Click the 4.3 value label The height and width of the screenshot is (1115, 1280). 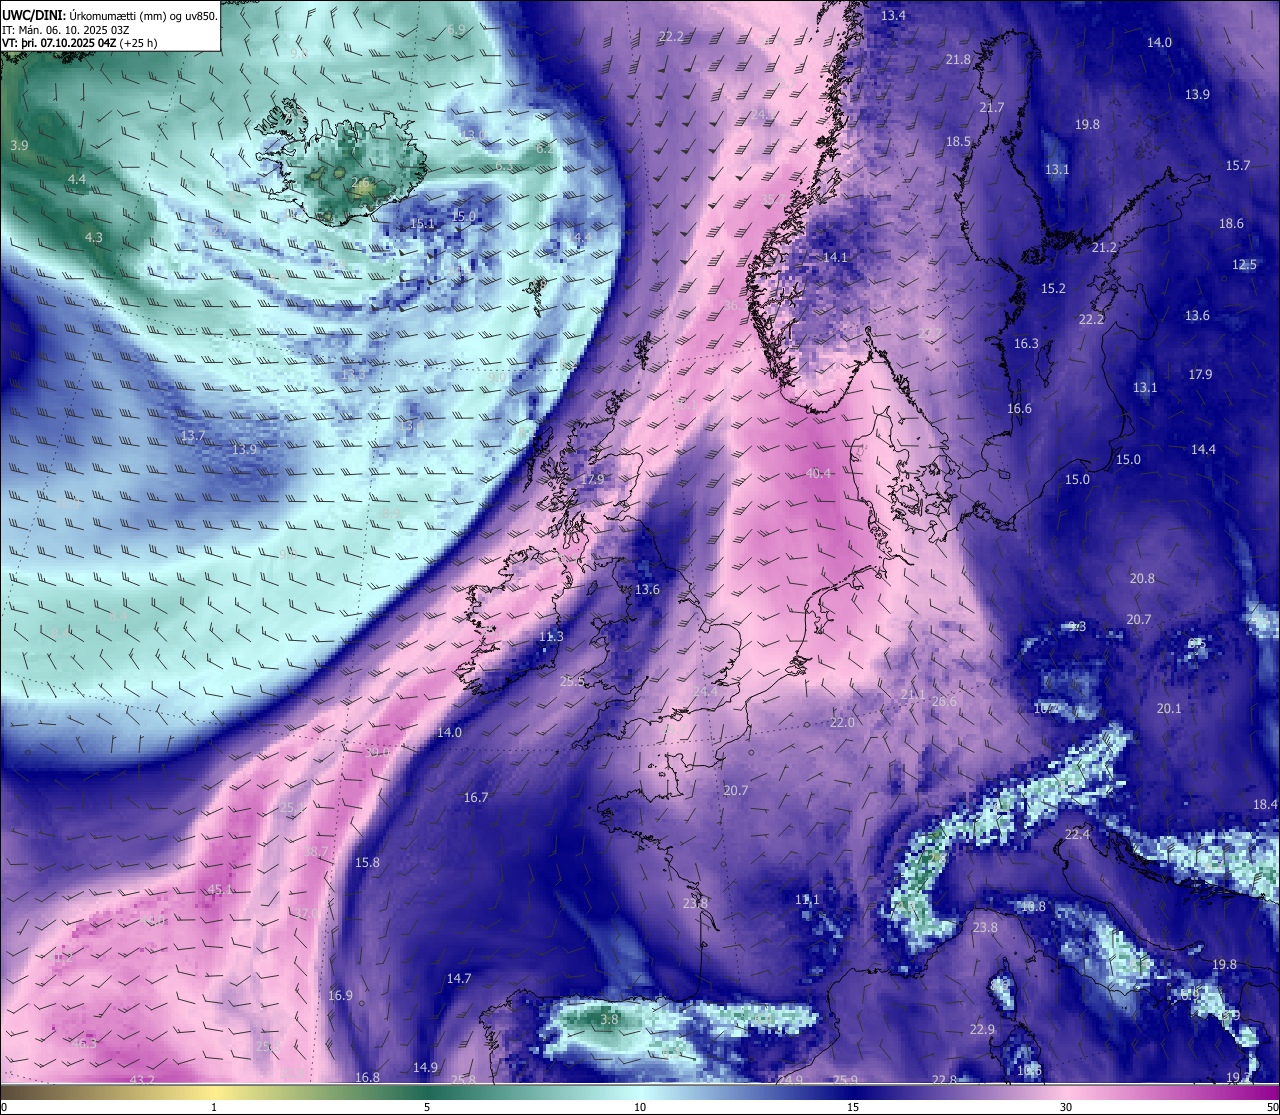(94, 237)
